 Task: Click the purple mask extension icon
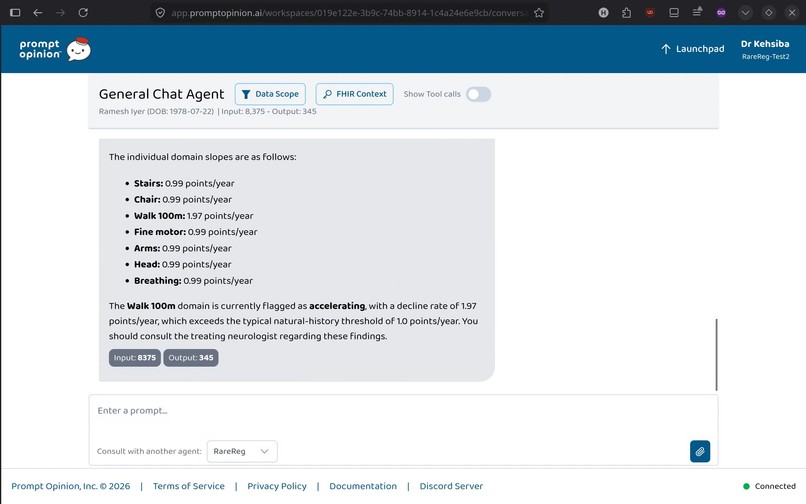coord(721,12)
